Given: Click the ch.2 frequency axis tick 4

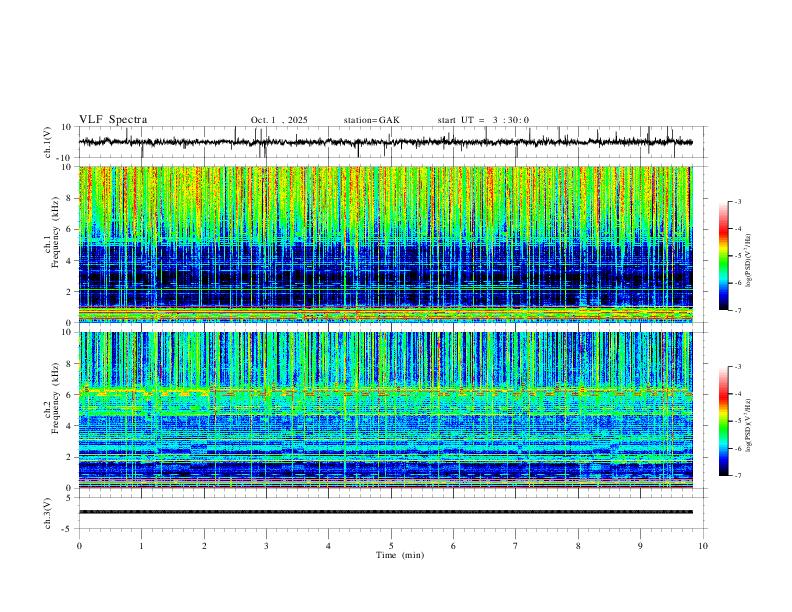Looking at the screenshot, I should tap(69, 426).
